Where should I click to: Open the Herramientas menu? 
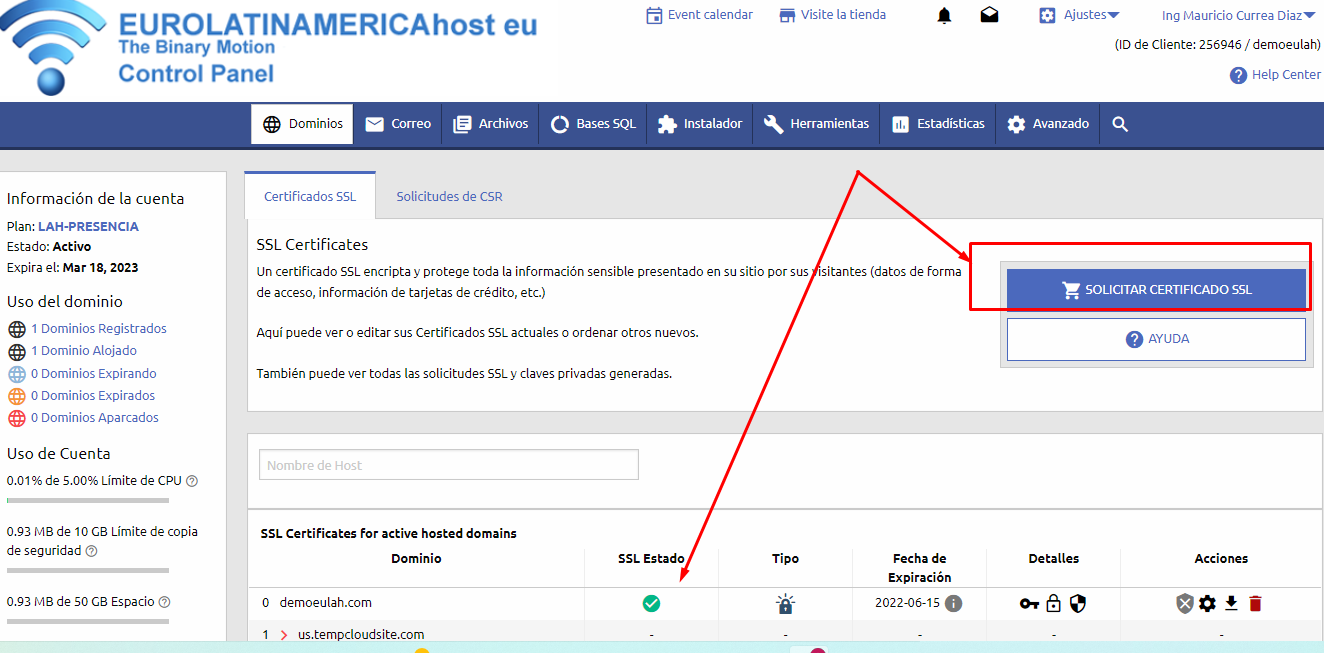(x=816, y=124)
